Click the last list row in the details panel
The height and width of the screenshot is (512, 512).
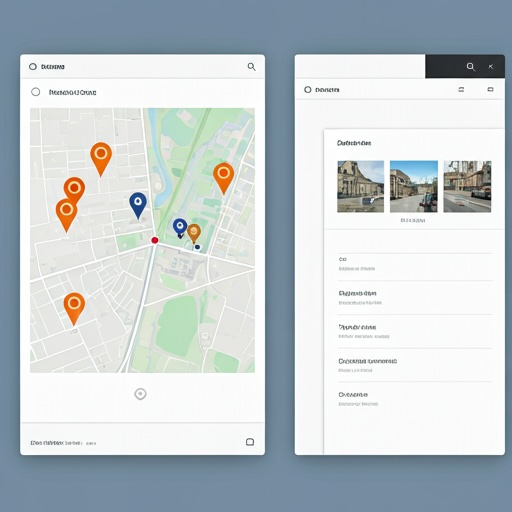(x=415, y=399)
